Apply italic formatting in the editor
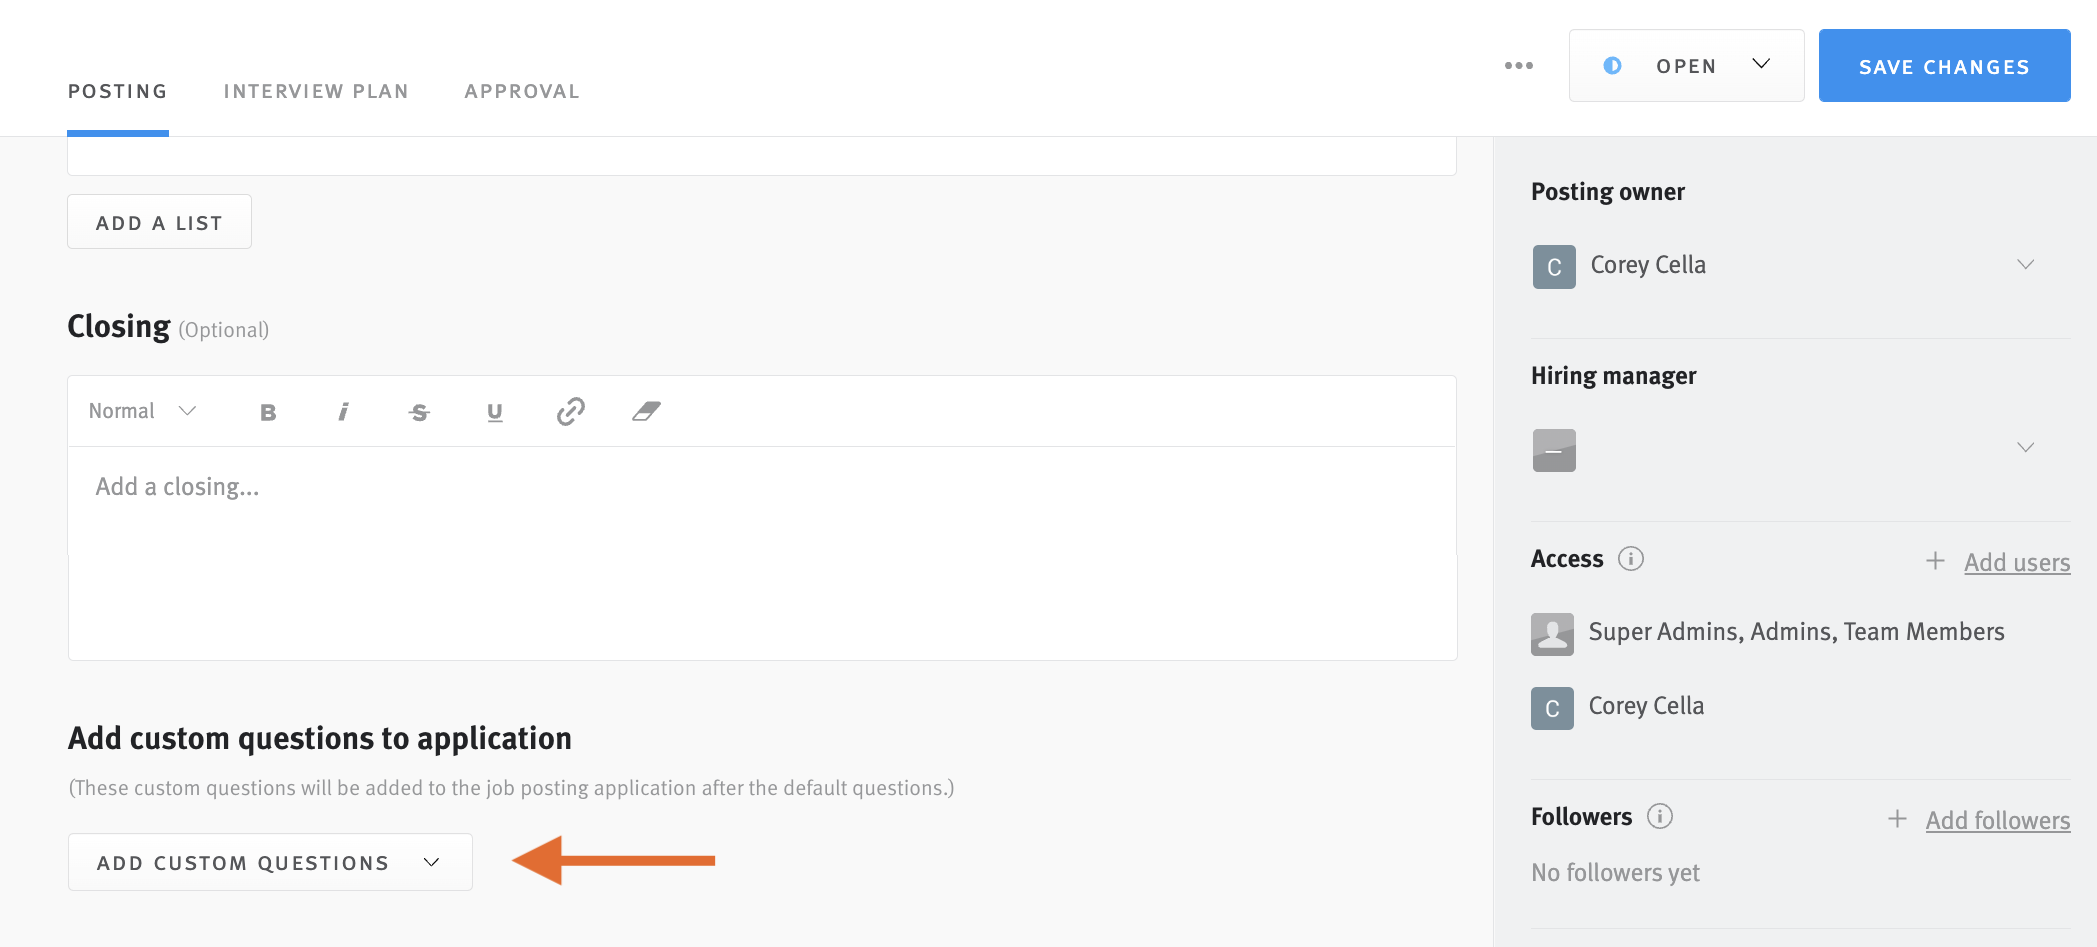This screenshot has height=947, width=2097. click(x=343, y=411)
